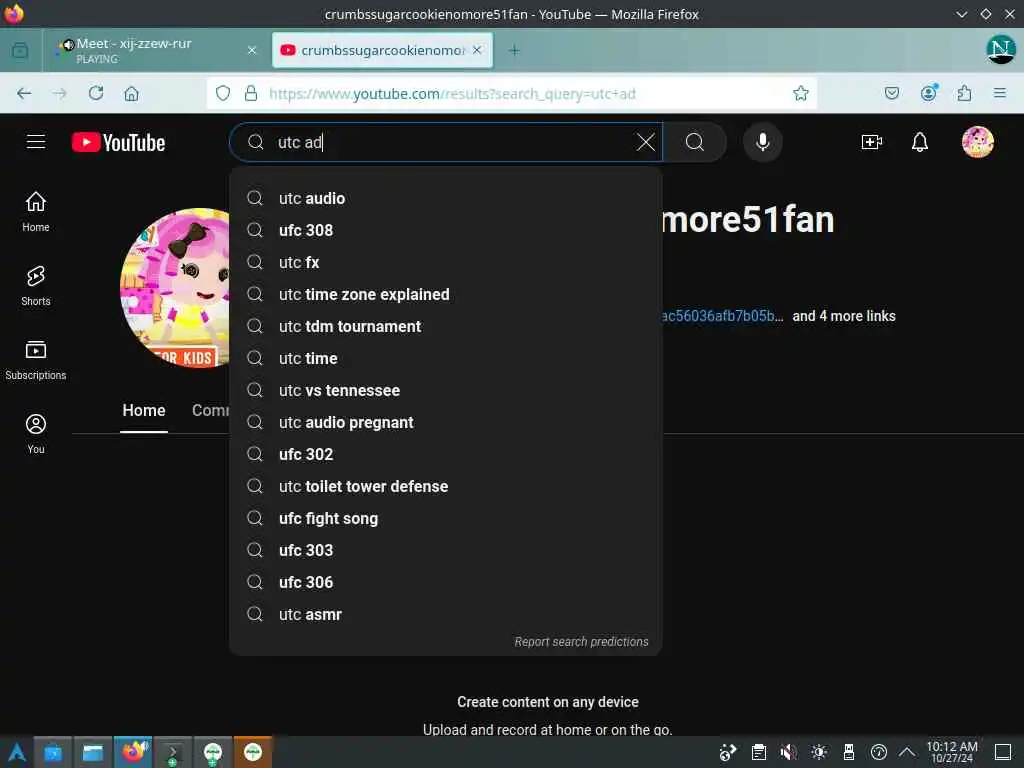Choose 'utc tdm tournament' suggestion
Viewport: 1024px width, 768px height.
[445, 327]
